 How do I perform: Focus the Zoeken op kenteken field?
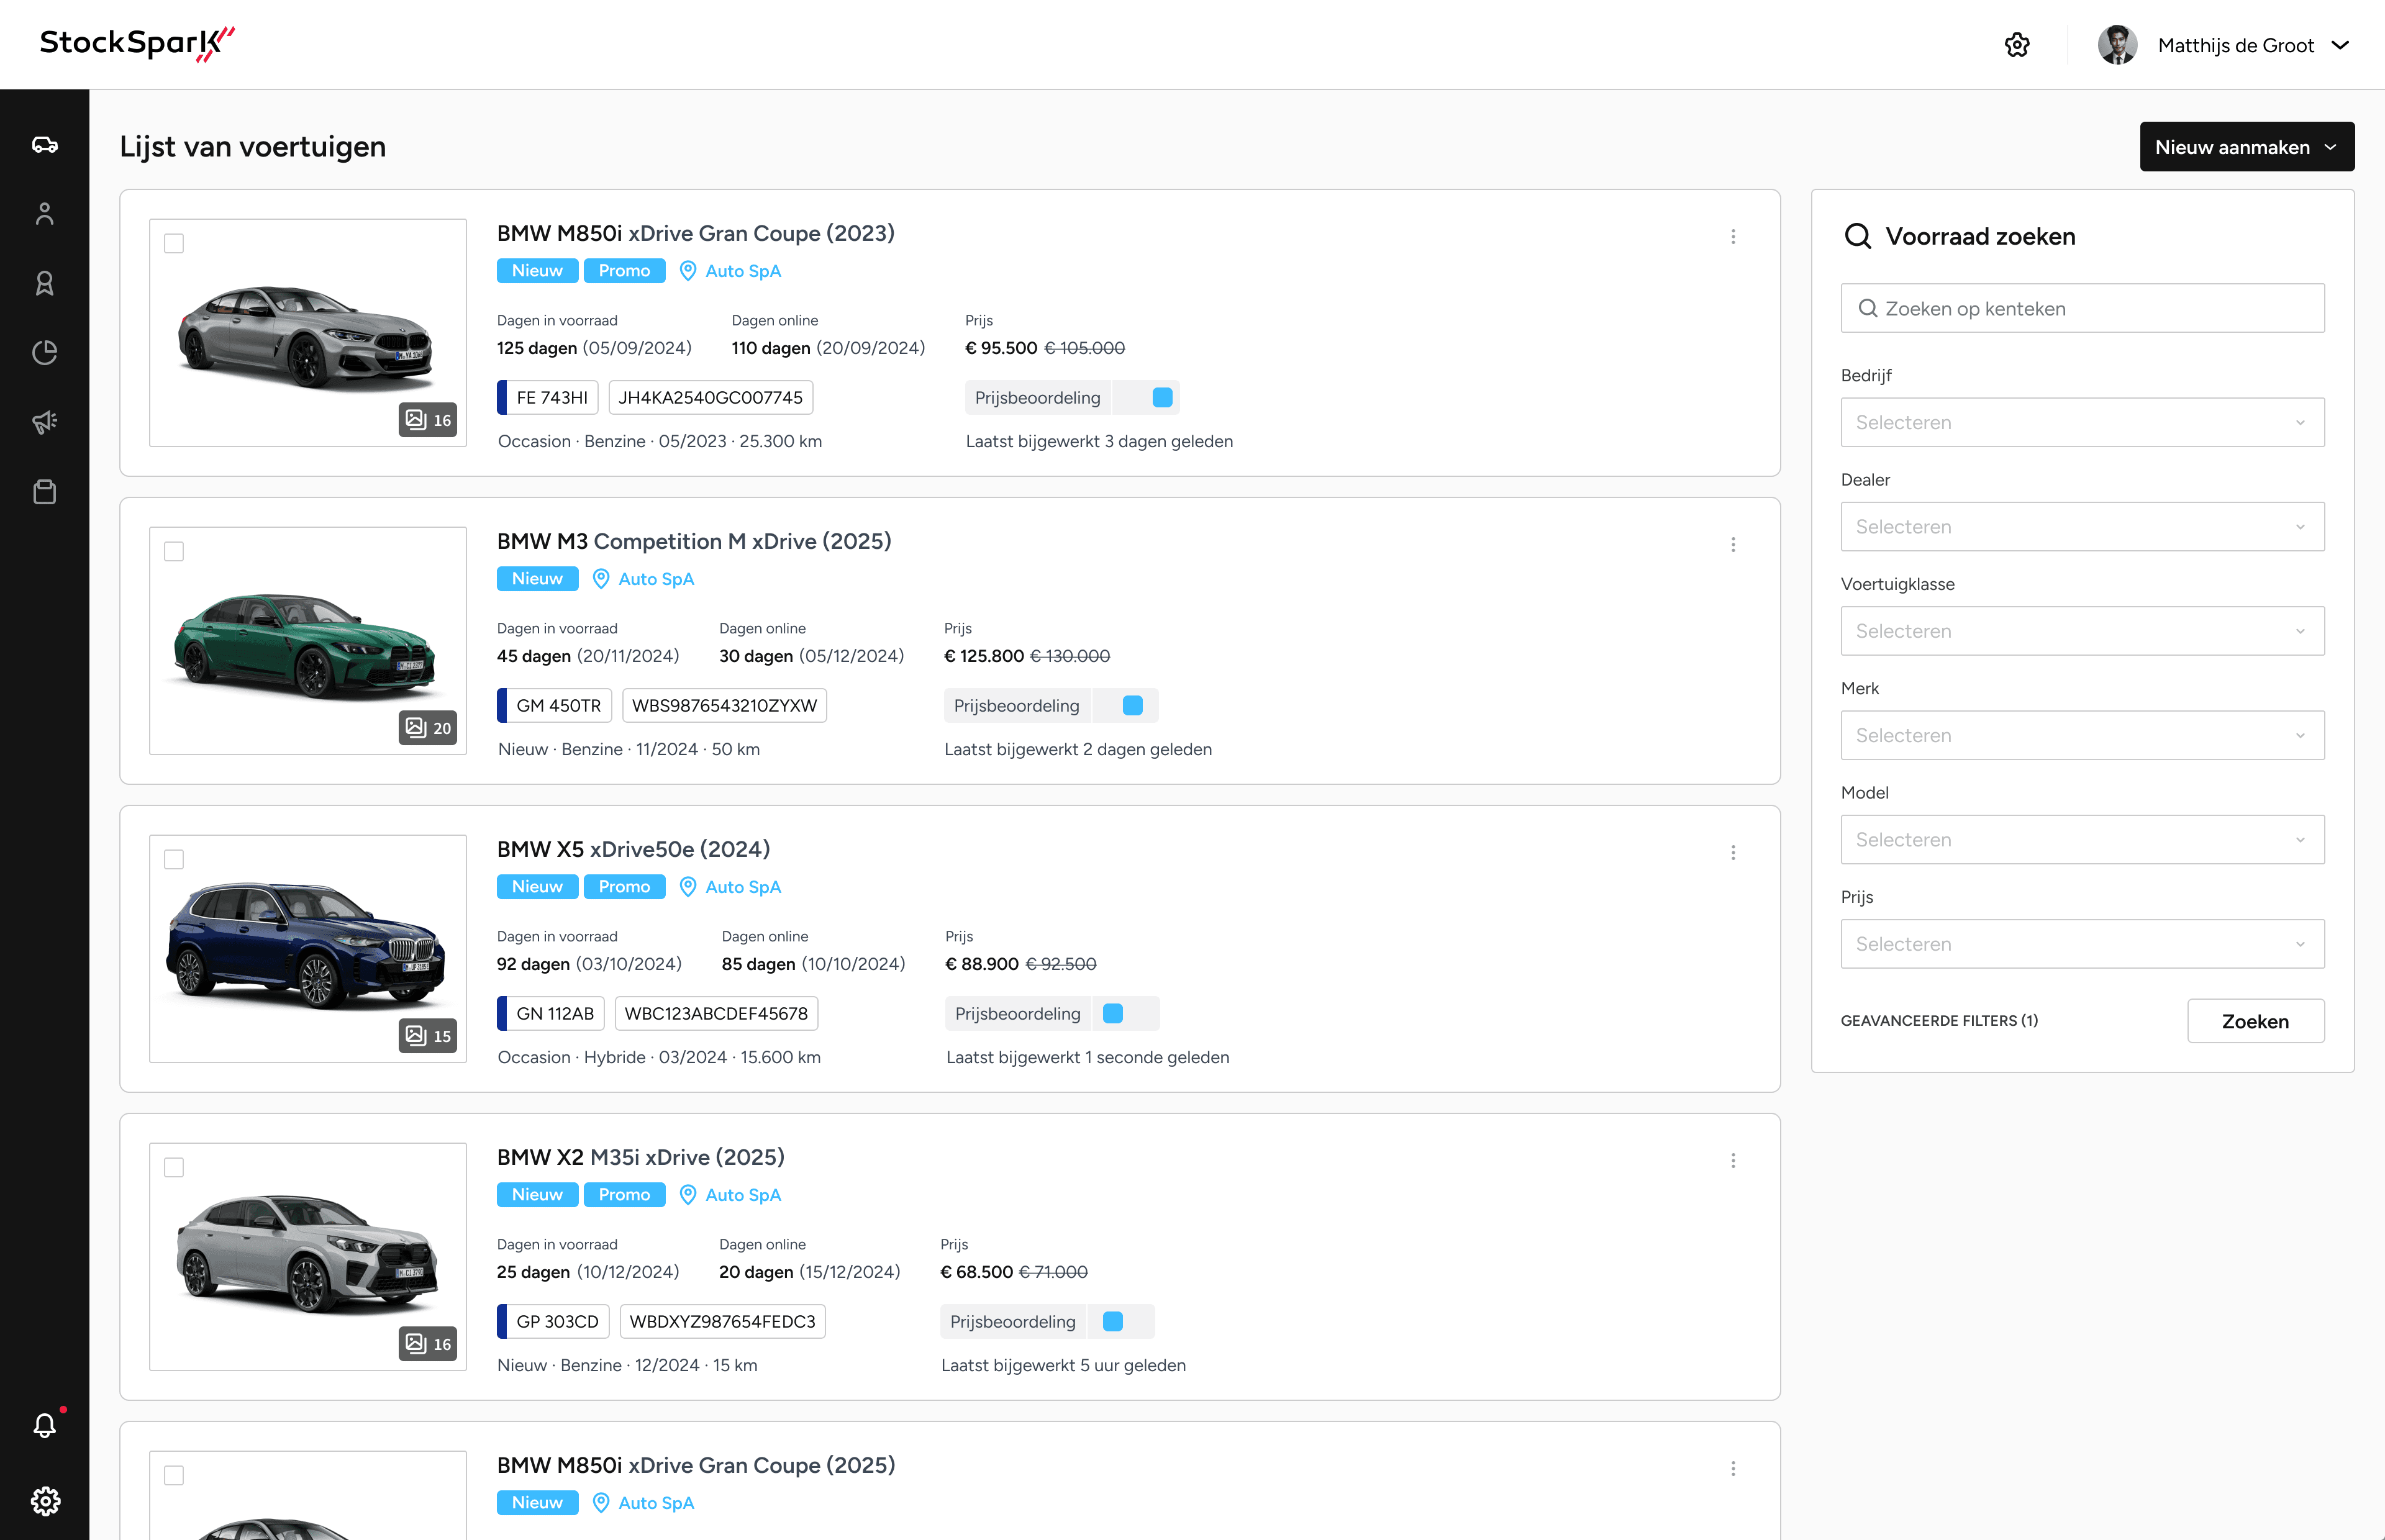pos(2082,308)
